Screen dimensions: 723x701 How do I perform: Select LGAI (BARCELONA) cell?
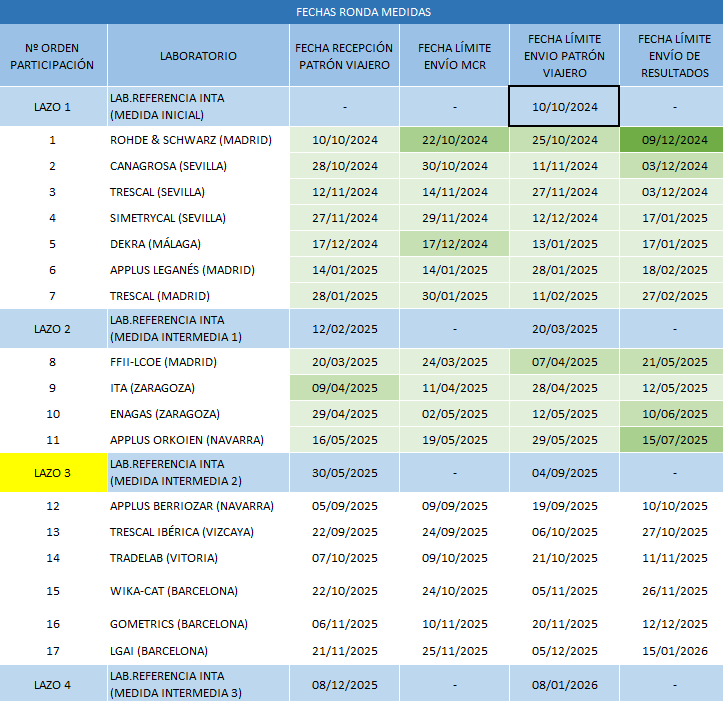(x=198, y=651)
